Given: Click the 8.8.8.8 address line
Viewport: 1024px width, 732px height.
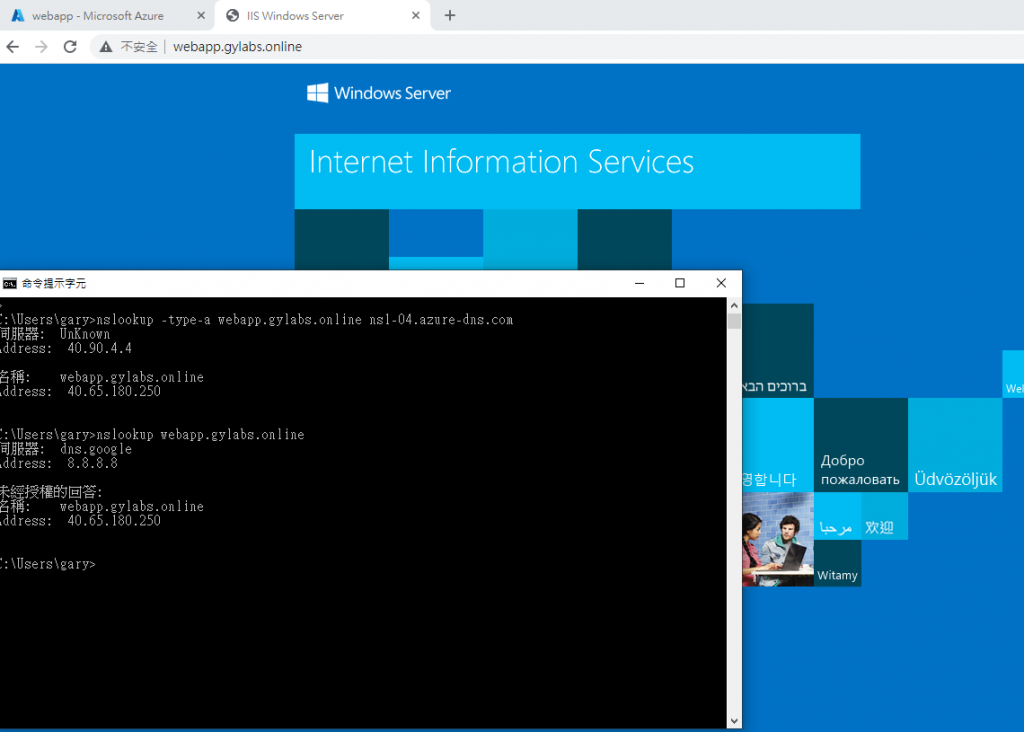Looking at the screenshot, I should tap(59, 464).
